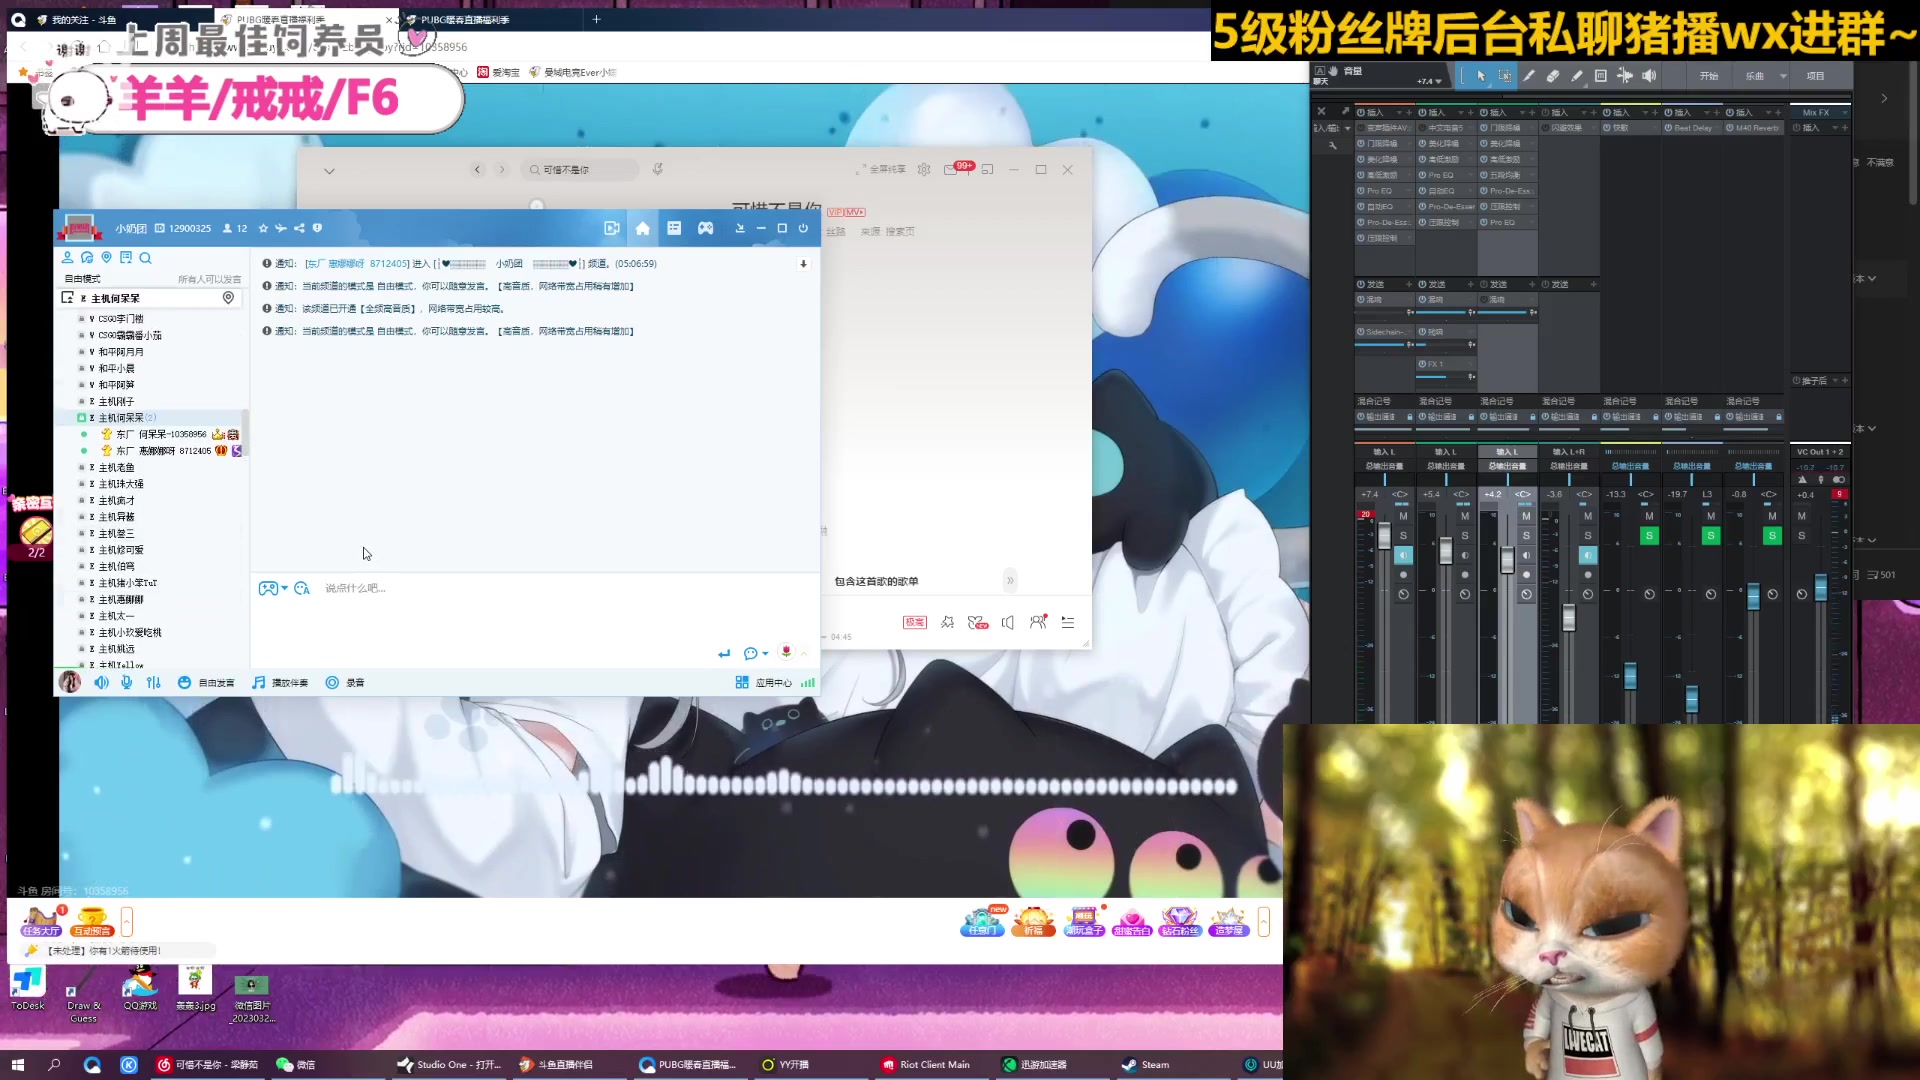Image resolution: width=1920 pixels, height=1080 pixels.
Task: Open 任务大厅 icon on Douyu overlay
Action: pyautogui.click(x=40, y=921)
